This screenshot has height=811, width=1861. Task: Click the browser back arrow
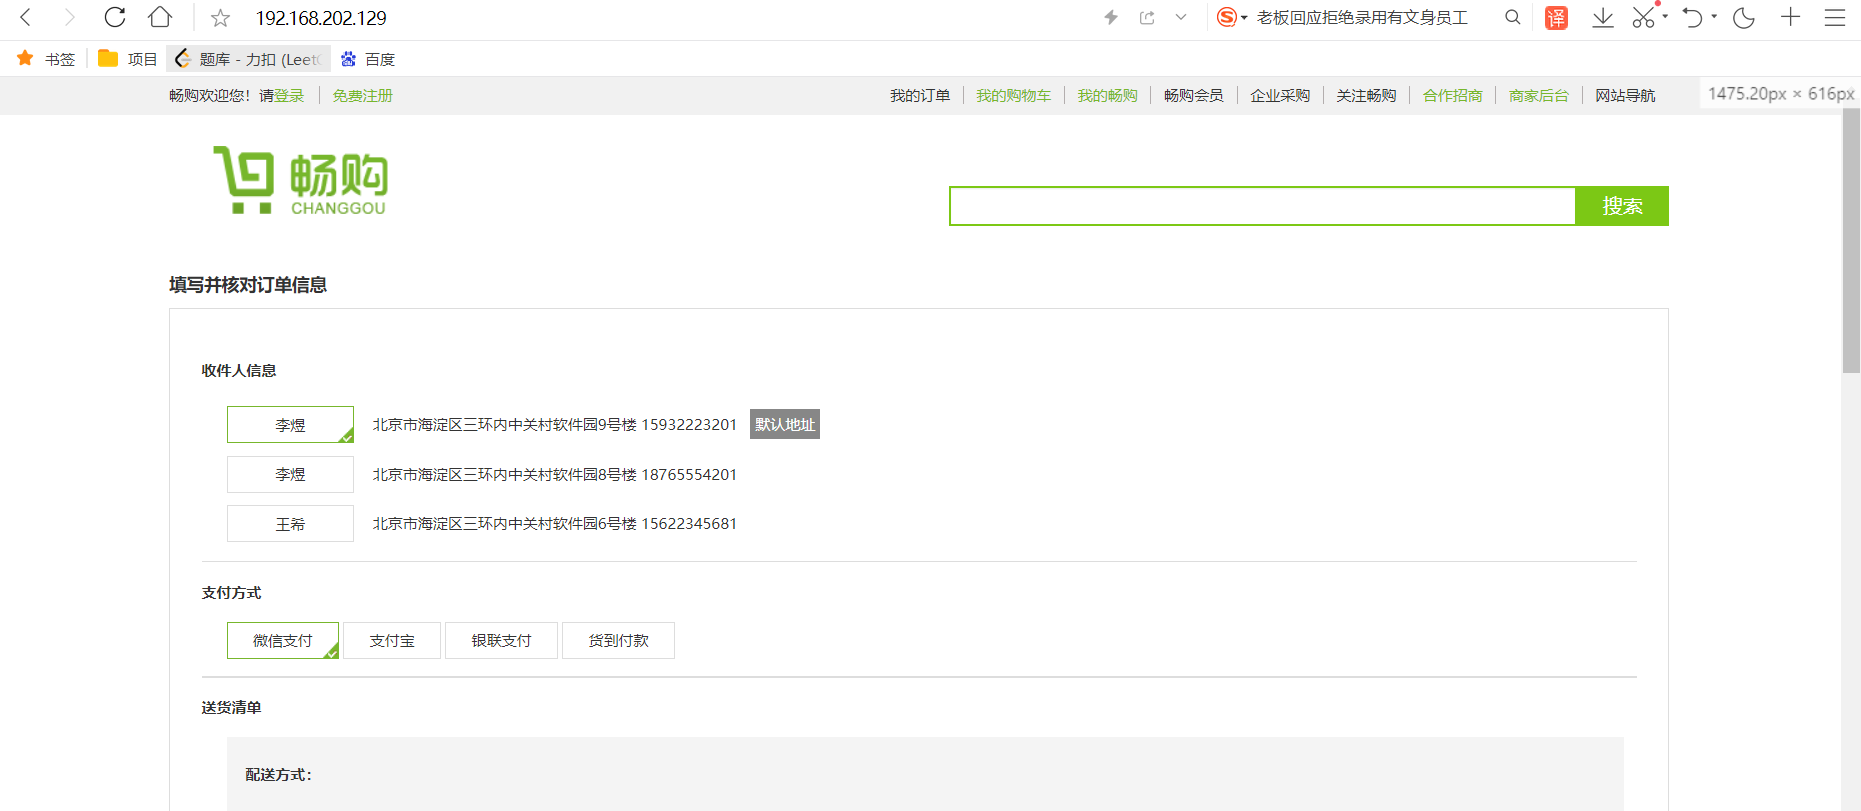coord(26,17)
